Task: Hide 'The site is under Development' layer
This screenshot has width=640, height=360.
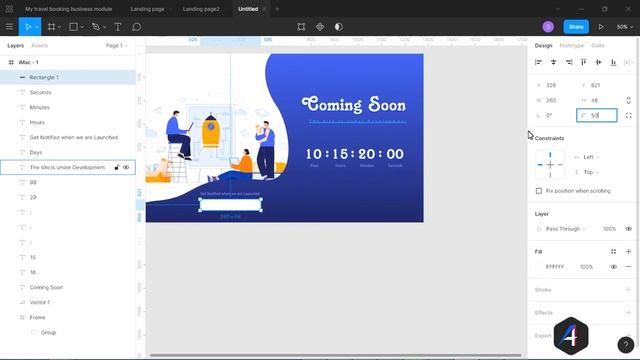Action: pos(126,167)
